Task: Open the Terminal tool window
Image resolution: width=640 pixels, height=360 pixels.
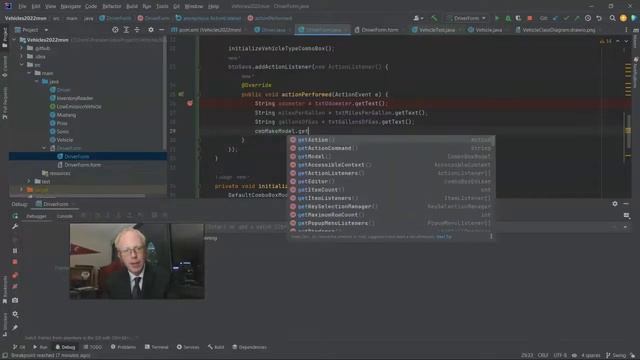Action: coord(157,347)
